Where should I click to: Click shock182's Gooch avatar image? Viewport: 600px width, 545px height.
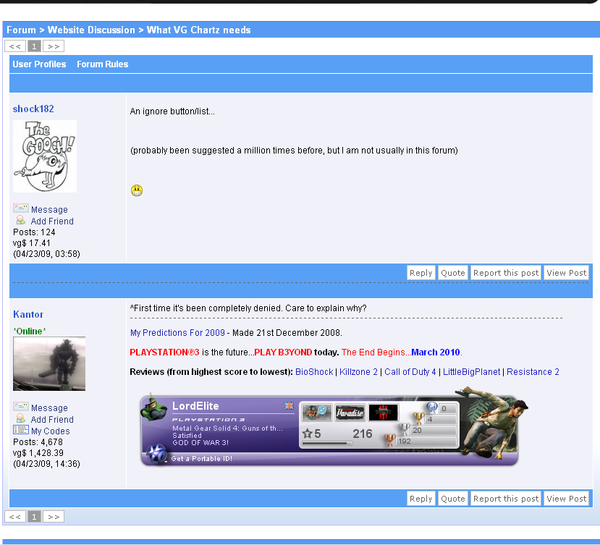(x=44, y=156)
